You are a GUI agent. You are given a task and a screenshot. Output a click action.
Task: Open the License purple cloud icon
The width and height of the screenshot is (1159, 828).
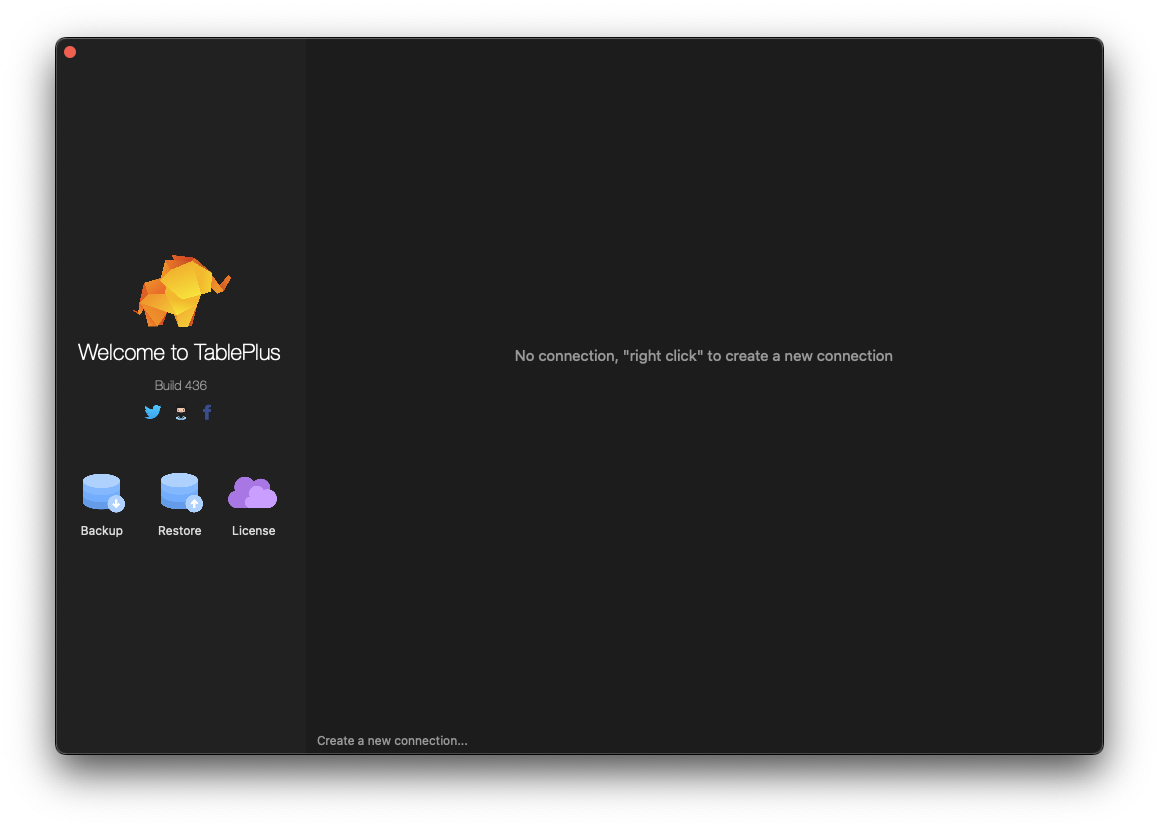(x=252, y=491)
